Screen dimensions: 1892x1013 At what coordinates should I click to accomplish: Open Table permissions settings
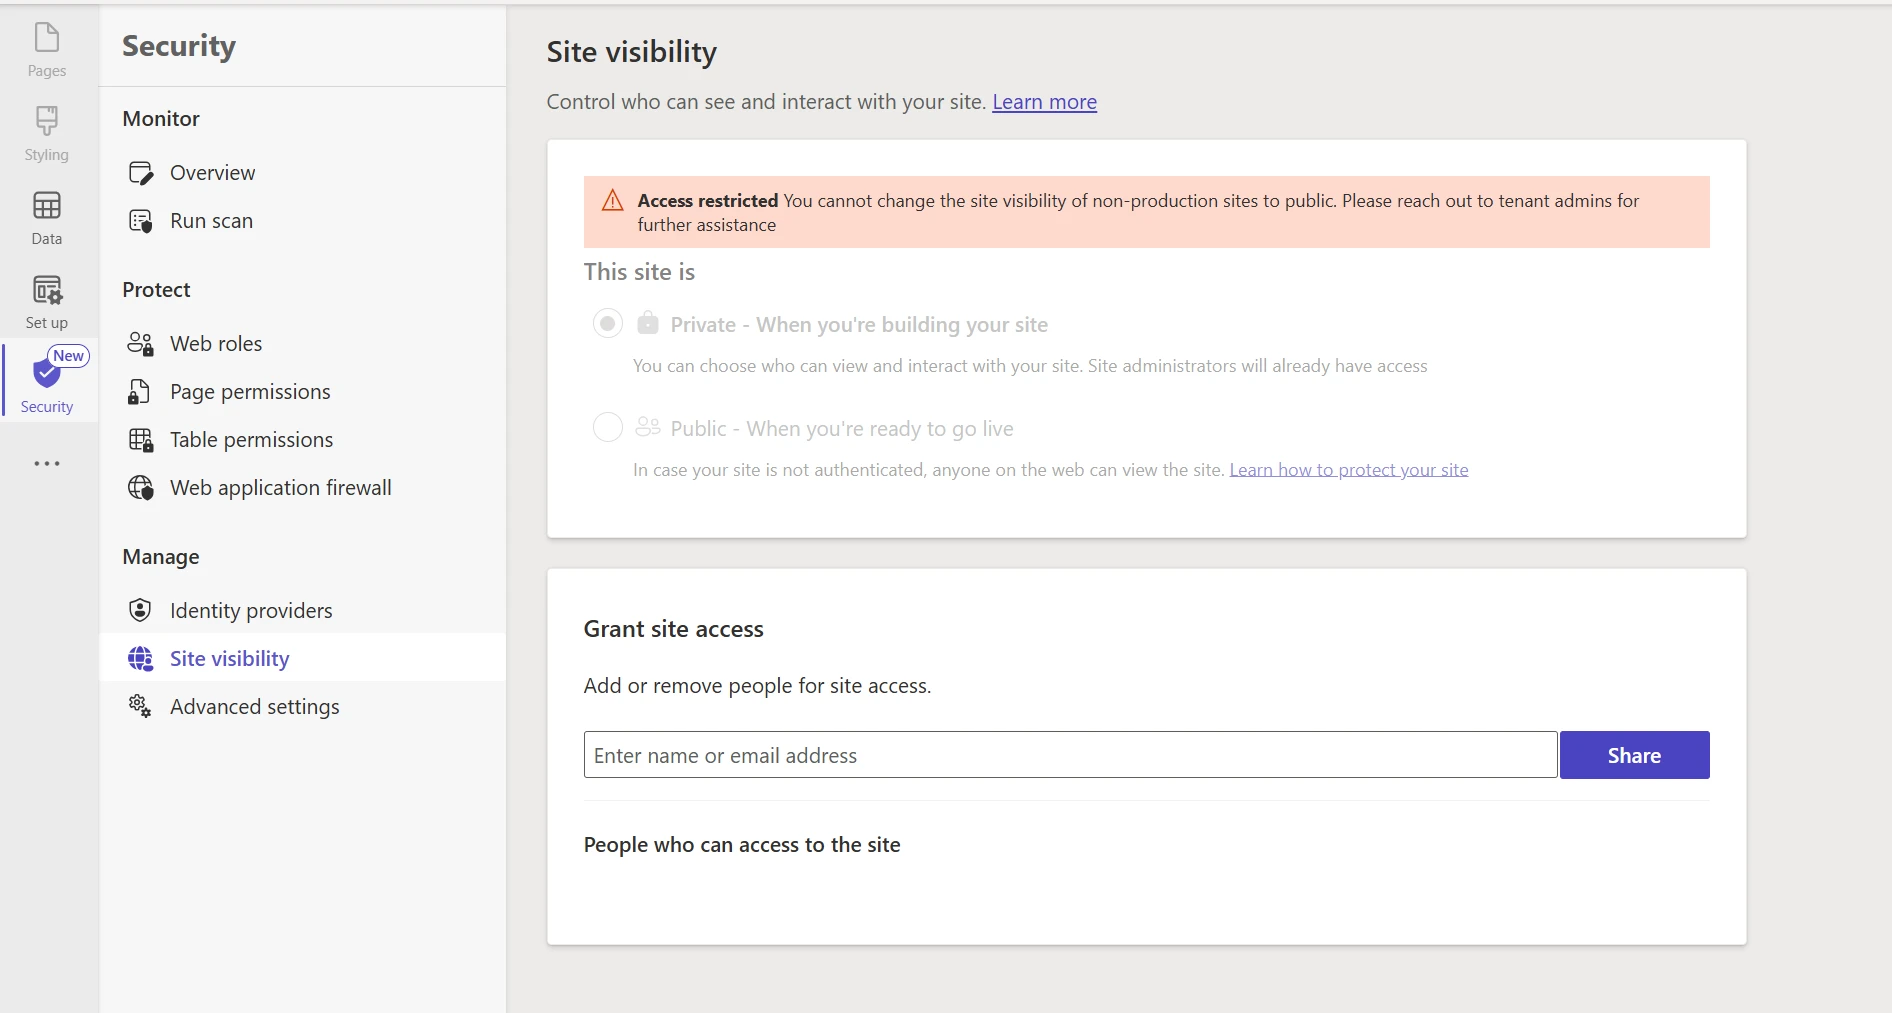pyautogui.click(x=251, y=440)
